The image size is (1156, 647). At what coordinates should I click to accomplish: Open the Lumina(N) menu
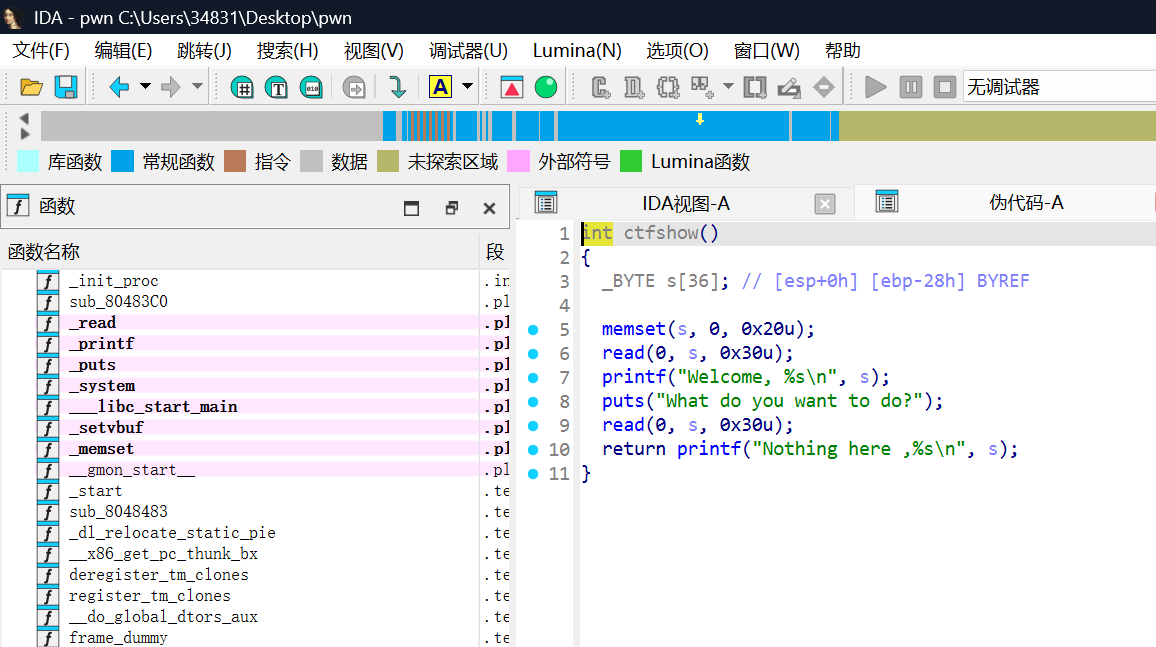click(x=577, y=50)
